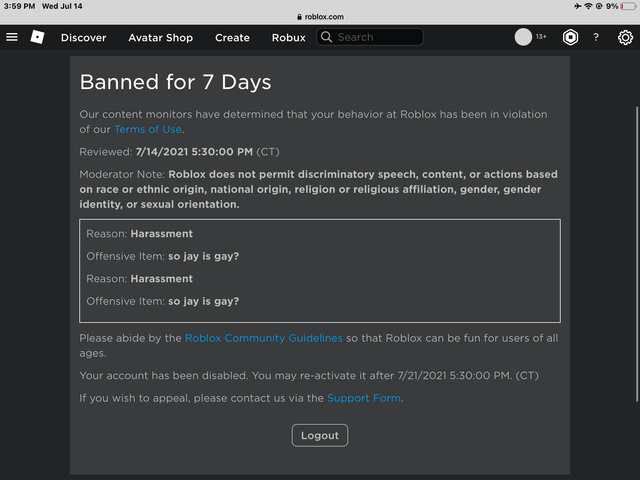Open the profile avatar circle
Screen dimensions: 640x480
coord(523,37)
